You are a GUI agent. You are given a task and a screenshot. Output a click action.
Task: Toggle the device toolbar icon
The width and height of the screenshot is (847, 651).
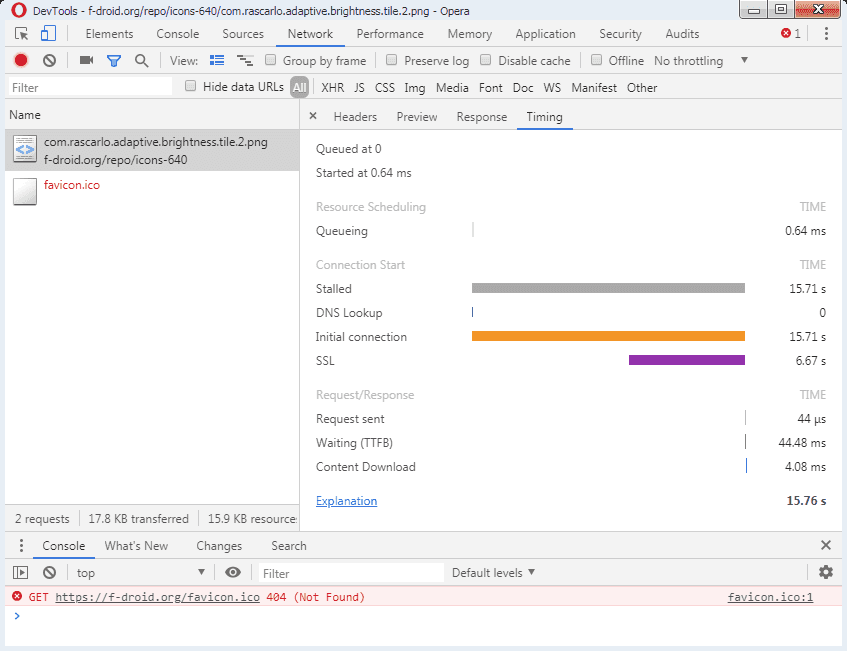(48, 33)
